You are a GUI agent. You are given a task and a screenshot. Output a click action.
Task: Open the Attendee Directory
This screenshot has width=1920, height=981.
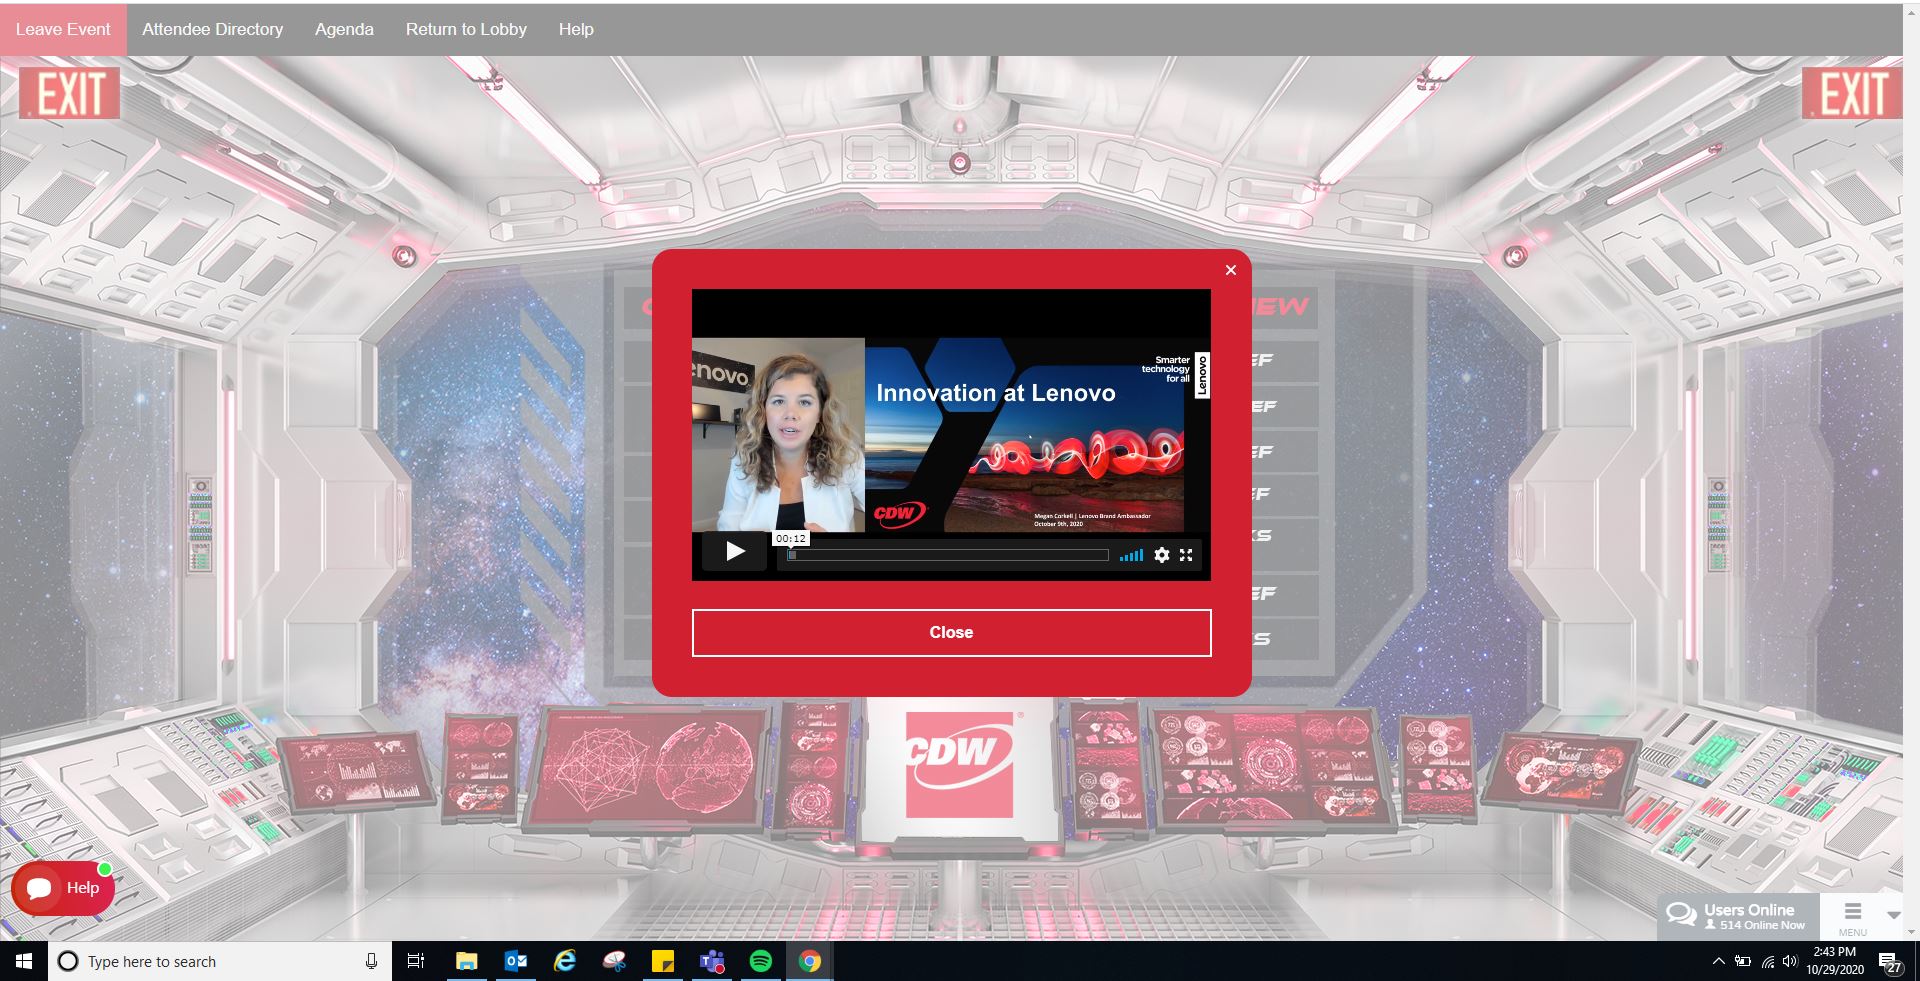pos(212,29)
